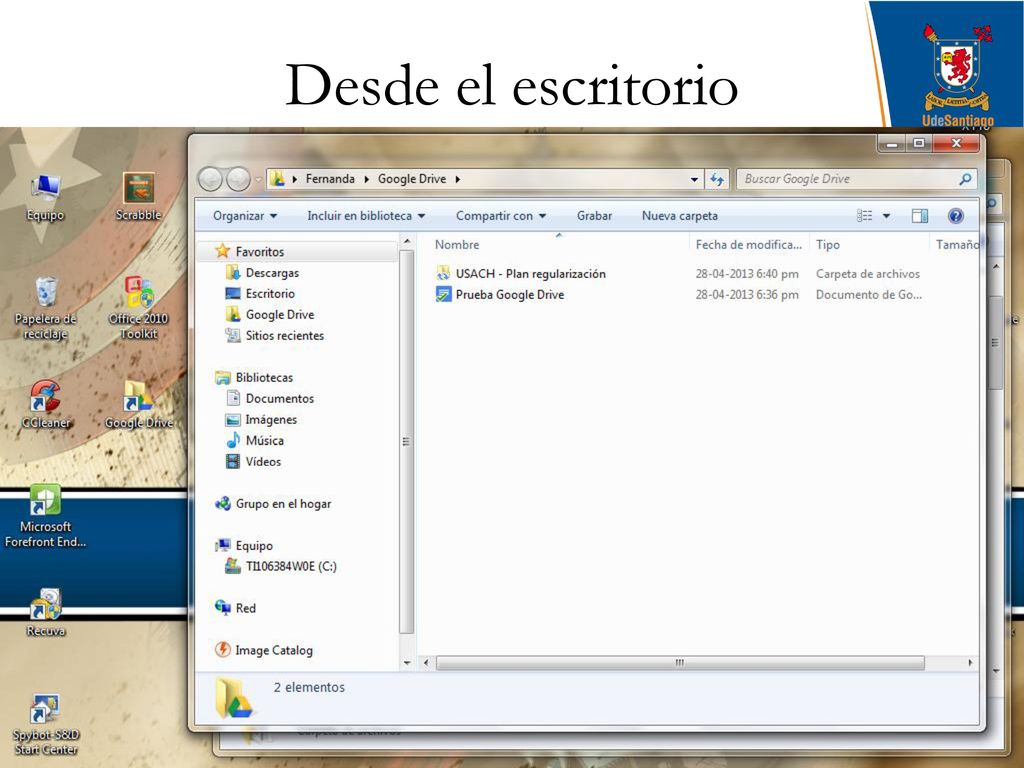The width and height of the screenshot is (1024, 768).
Task: Select Microsoft Forefront Endpoint desktop icon
Action: point(45,516)
